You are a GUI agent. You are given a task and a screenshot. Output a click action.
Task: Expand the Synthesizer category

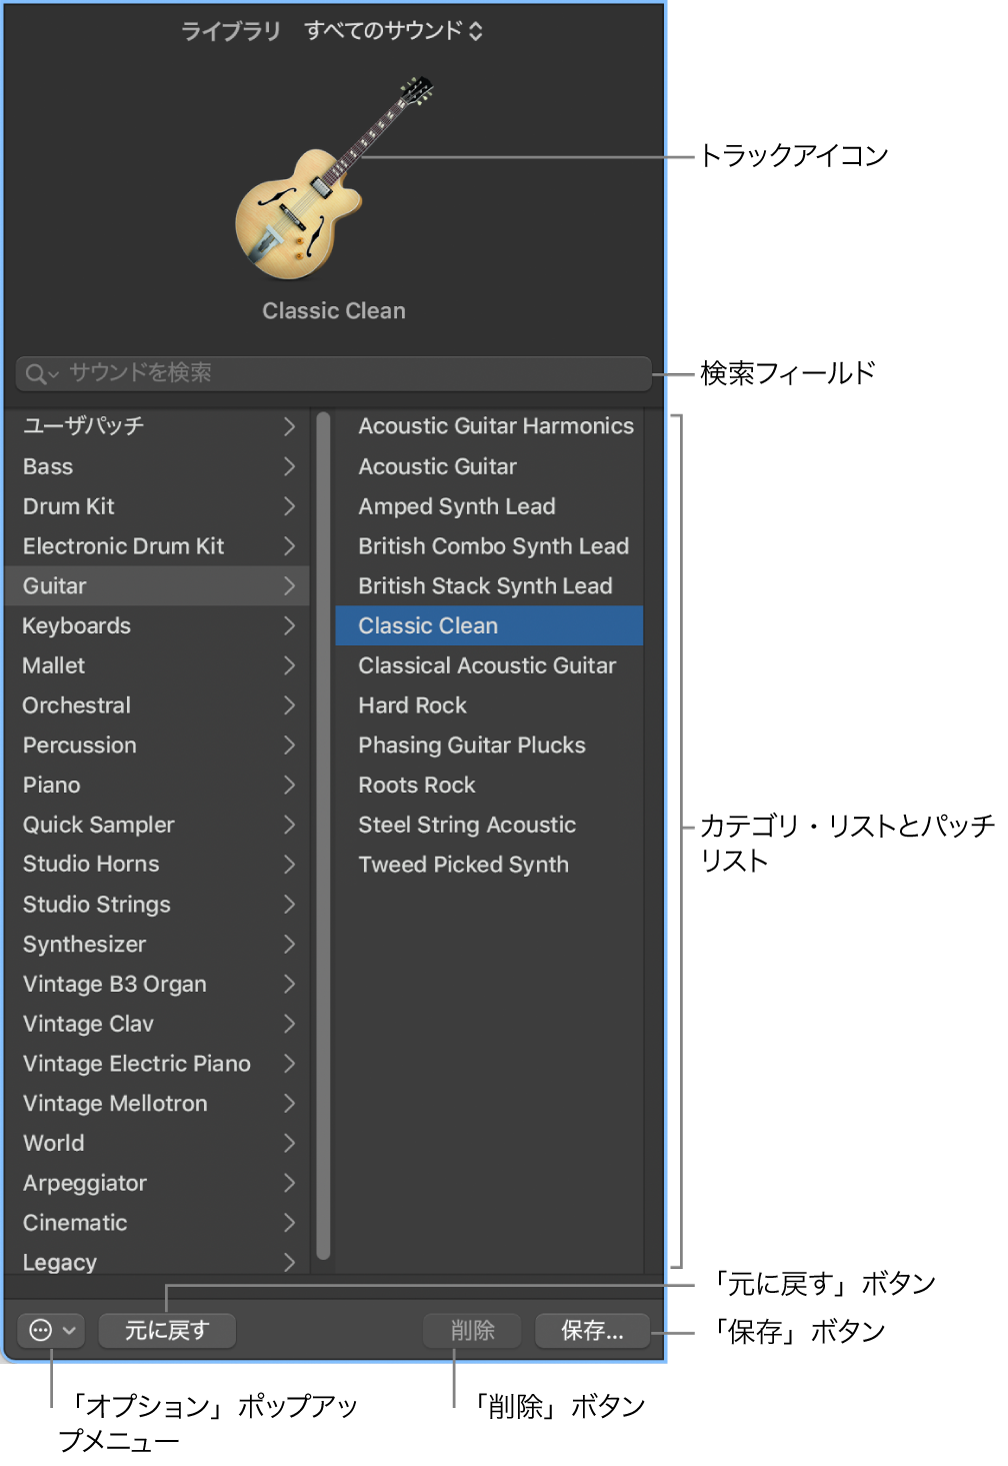pos(289,944)
